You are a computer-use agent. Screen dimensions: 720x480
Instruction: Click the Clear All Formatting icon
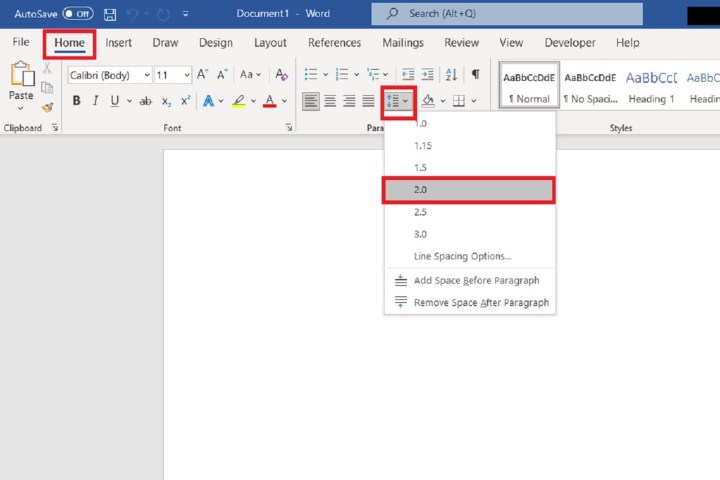coord(281,74)
